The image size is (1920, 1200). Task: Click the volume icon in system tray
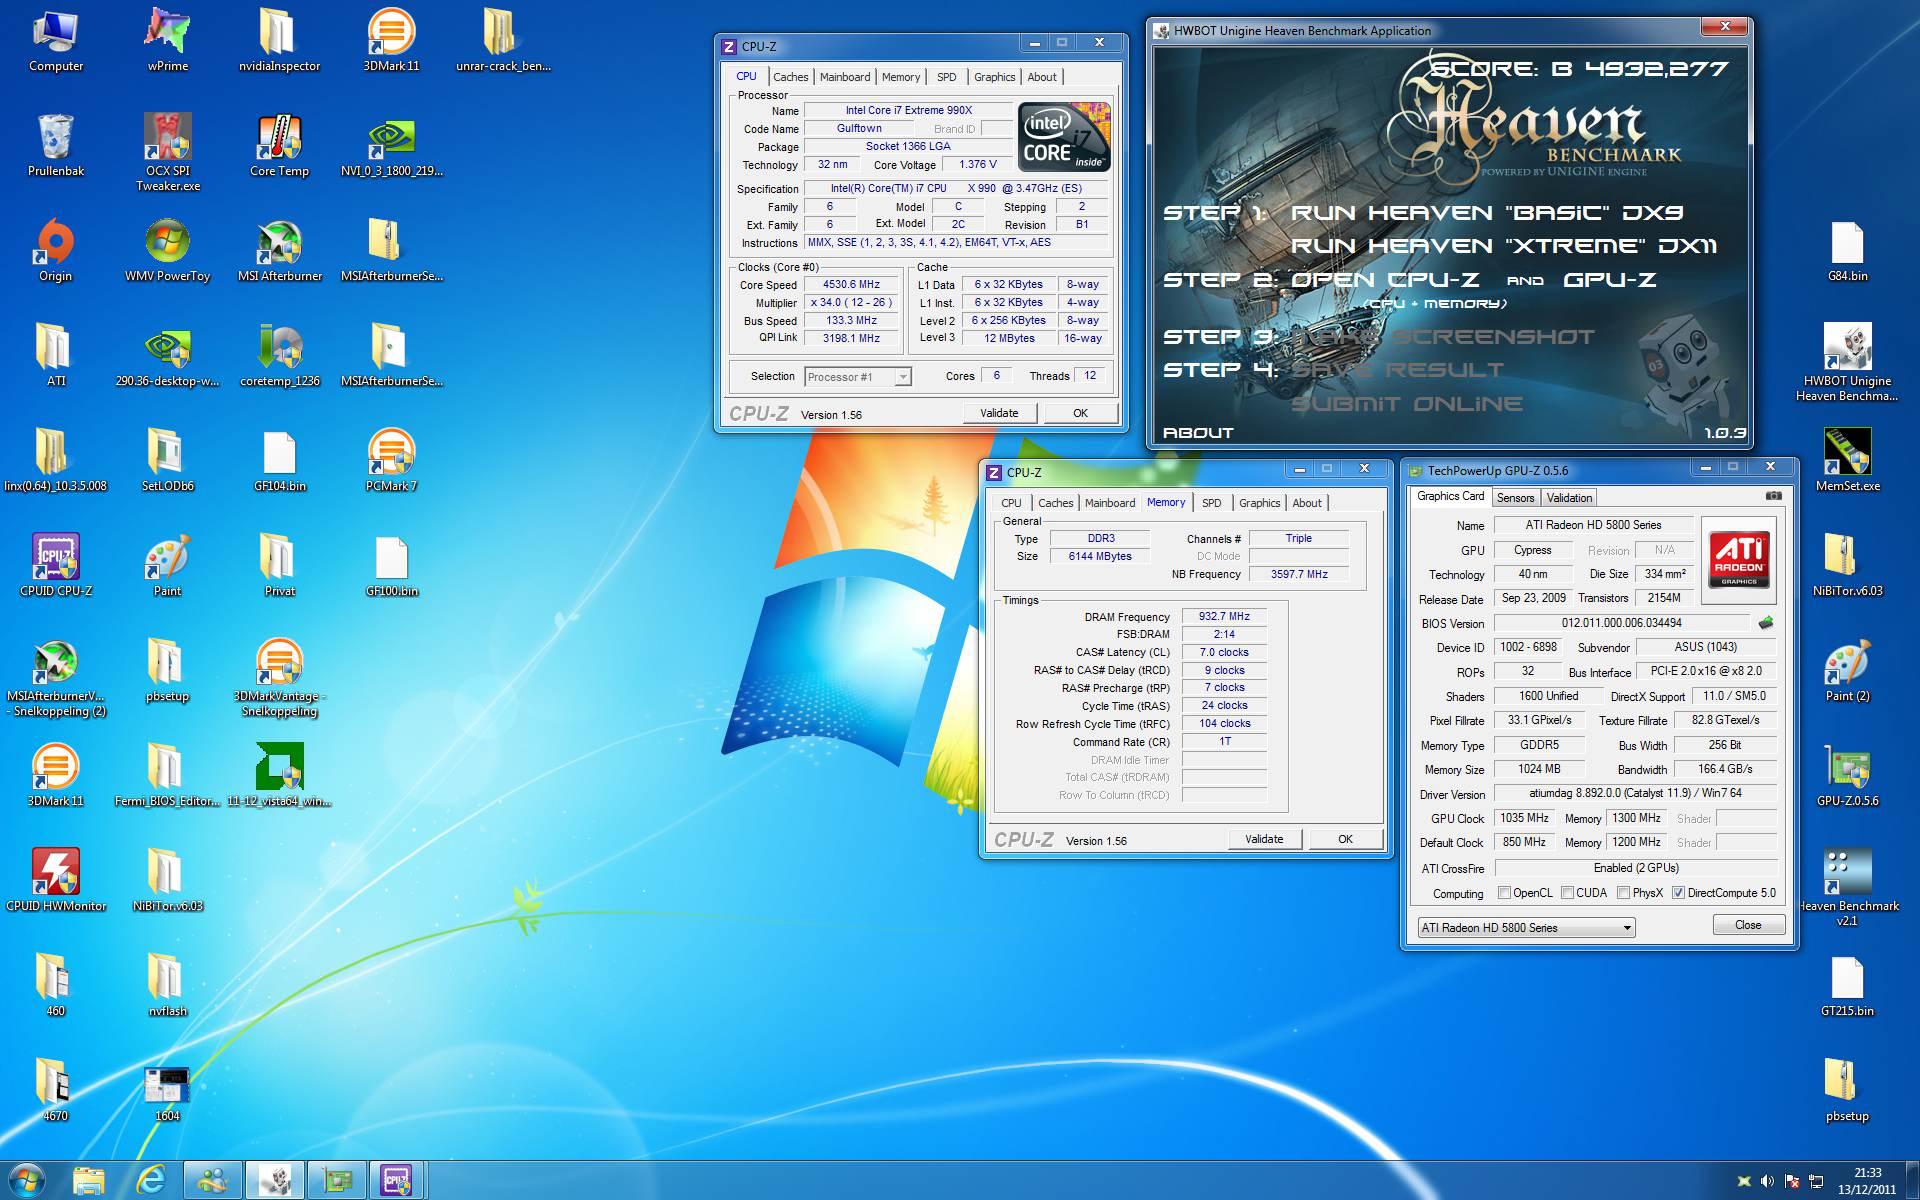(1767, 1181)
